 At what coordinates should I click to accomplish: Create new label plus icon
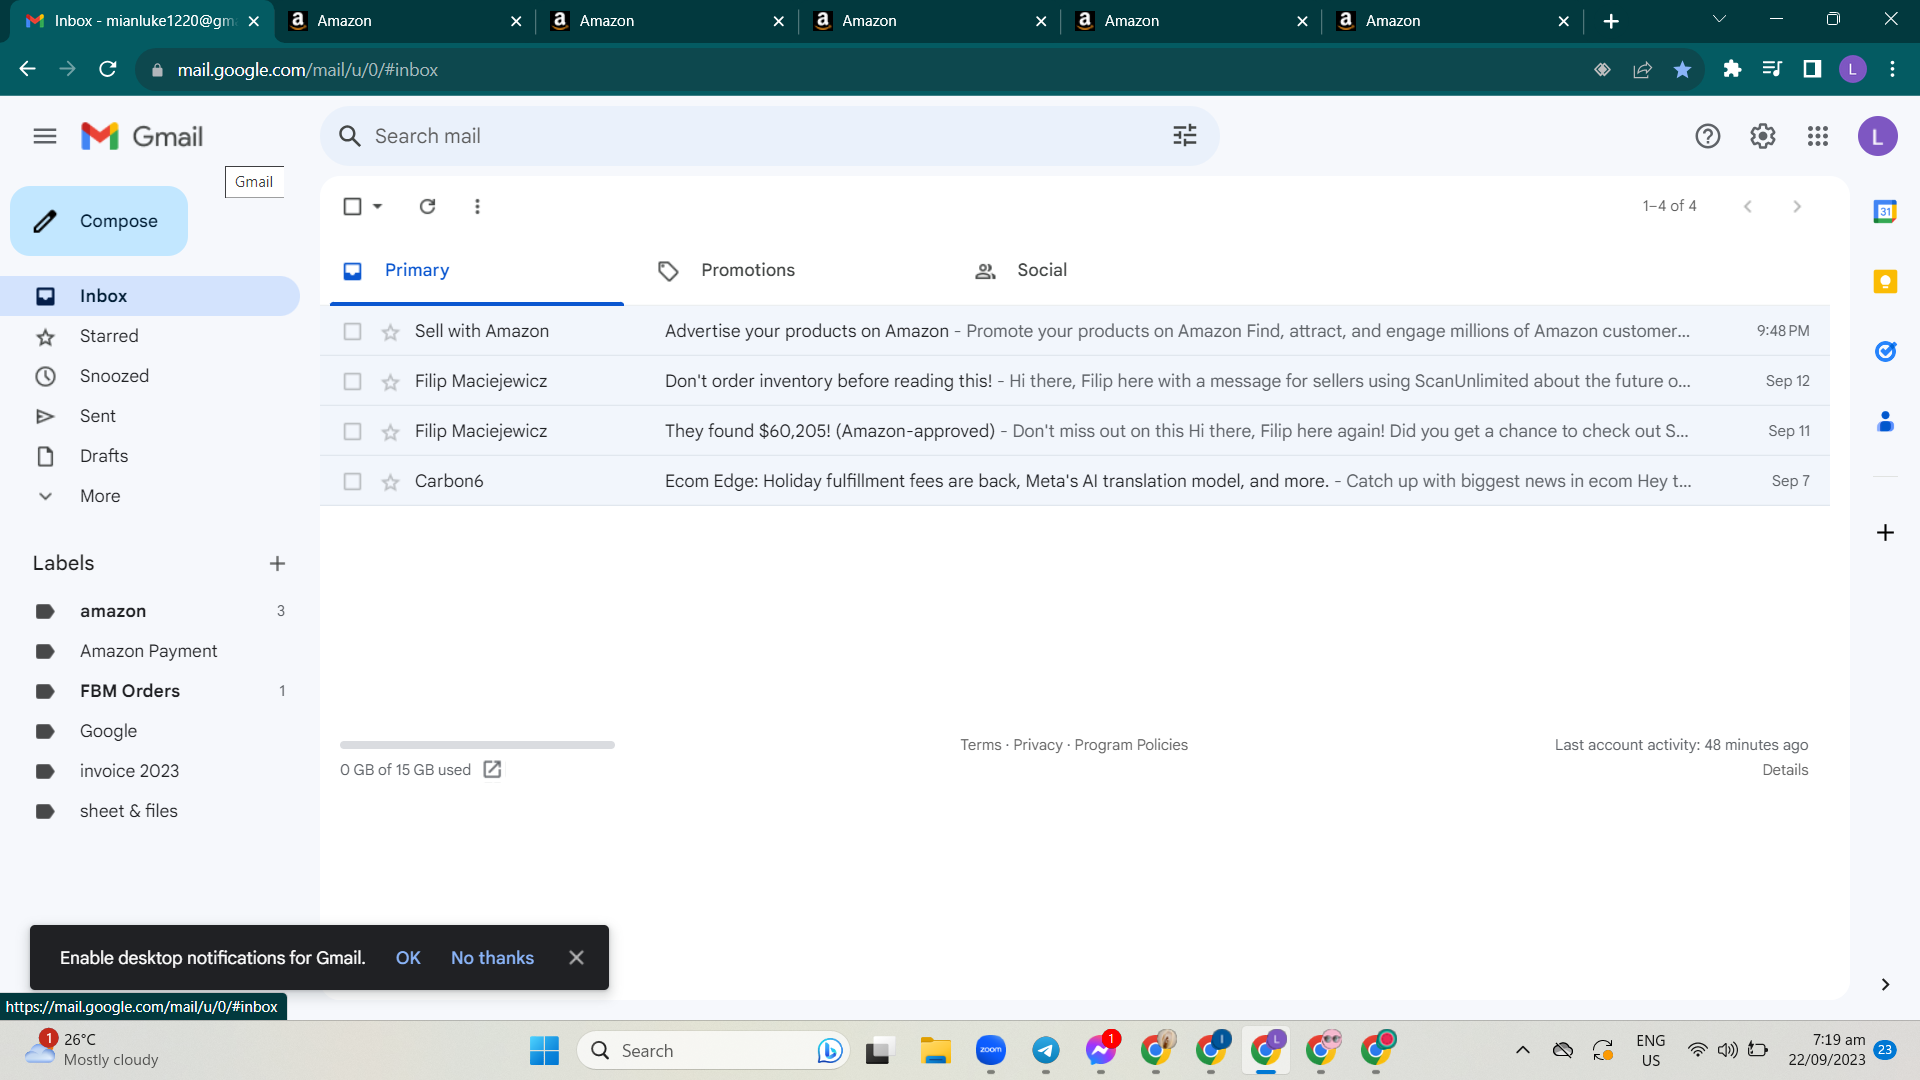[x=277, y=564]
